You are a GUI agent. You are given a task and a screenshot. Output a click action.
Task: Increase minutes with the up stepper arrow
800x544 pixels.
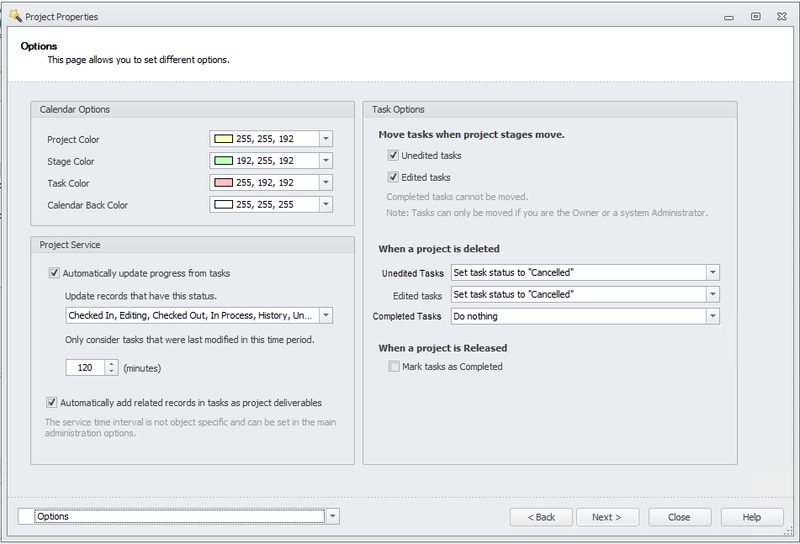pos(111,364)
